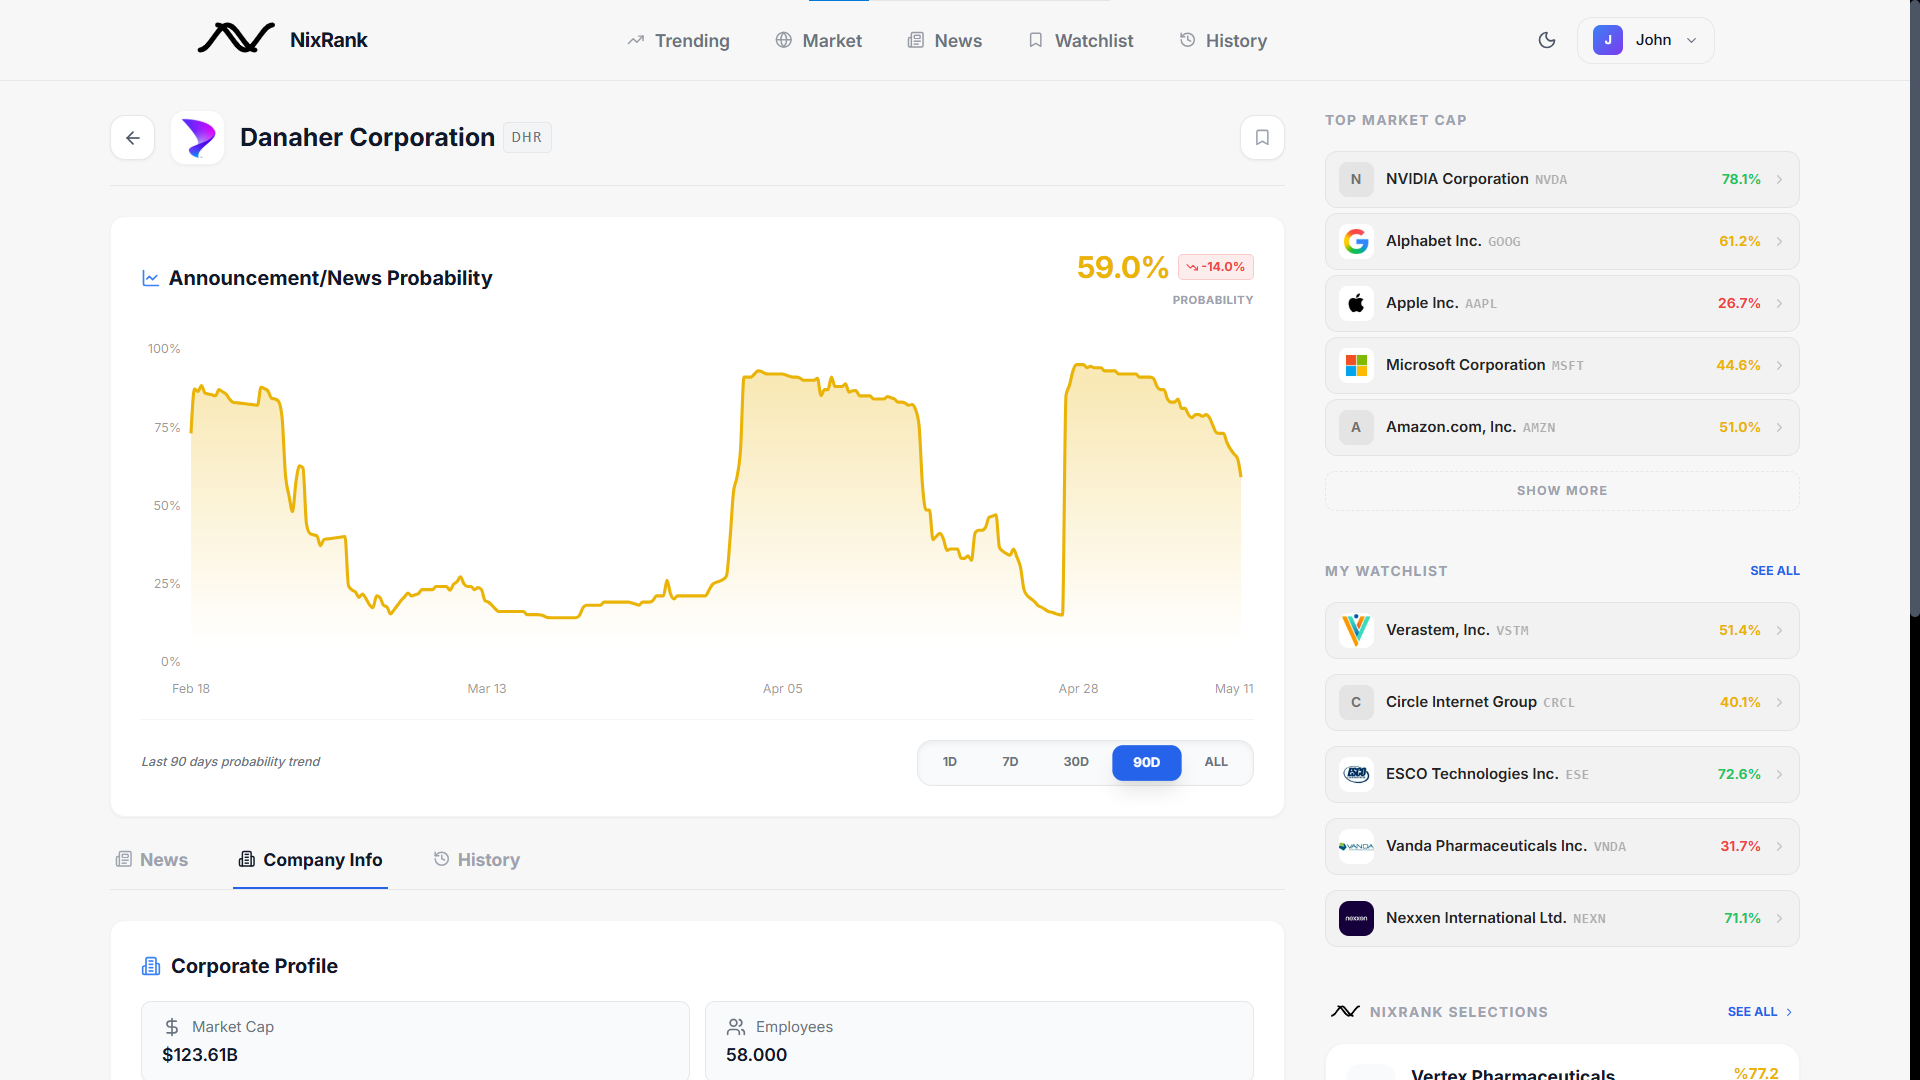Expand Alphabet Inc. row chevron

(x=1779, y=242)
